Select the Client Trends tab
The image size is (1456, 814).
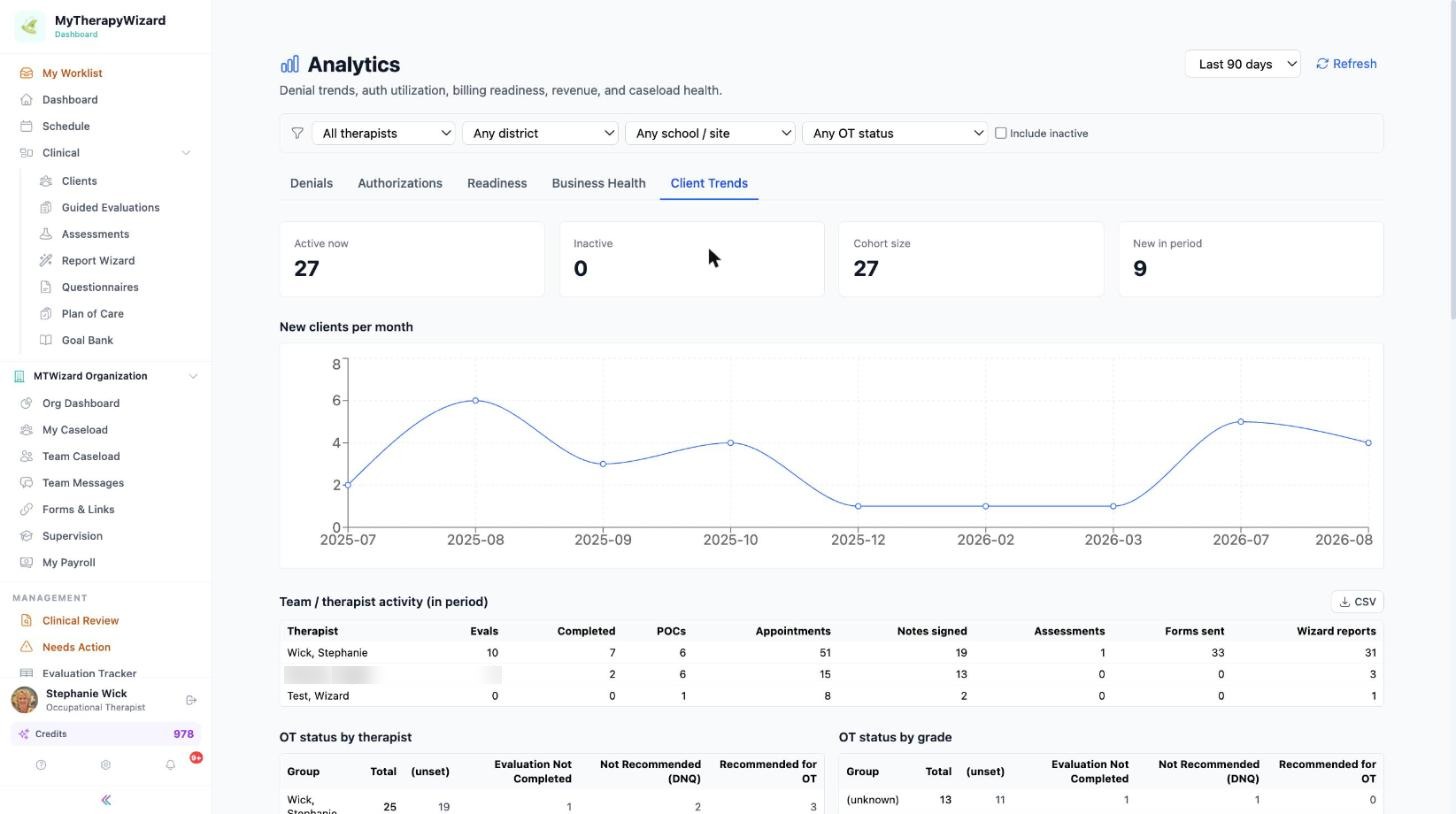pyautogui.click(x=709, y=183)
